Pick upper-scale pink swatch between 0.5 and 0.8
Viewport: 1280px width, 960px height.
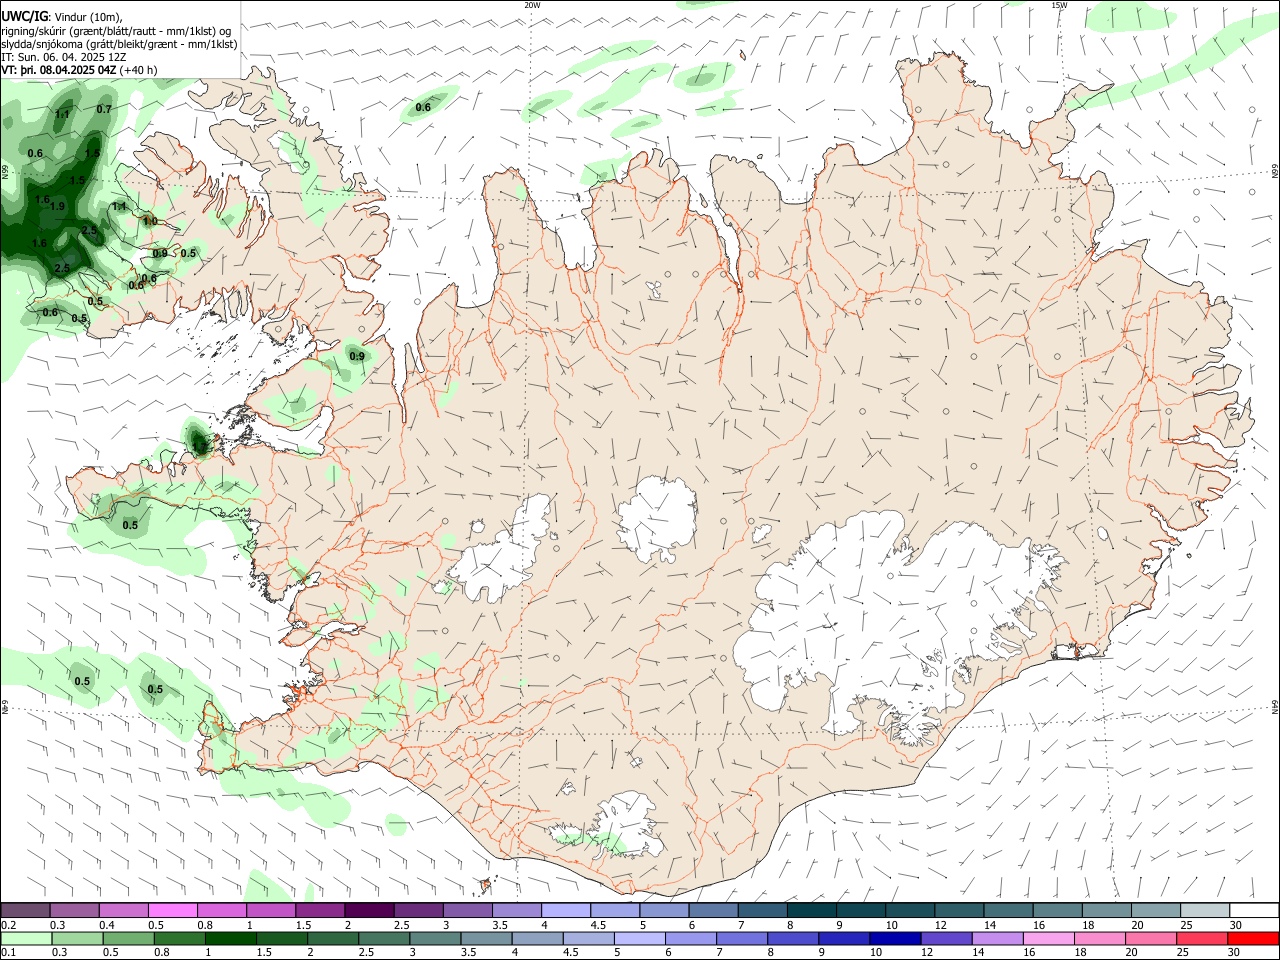(172, 910)
